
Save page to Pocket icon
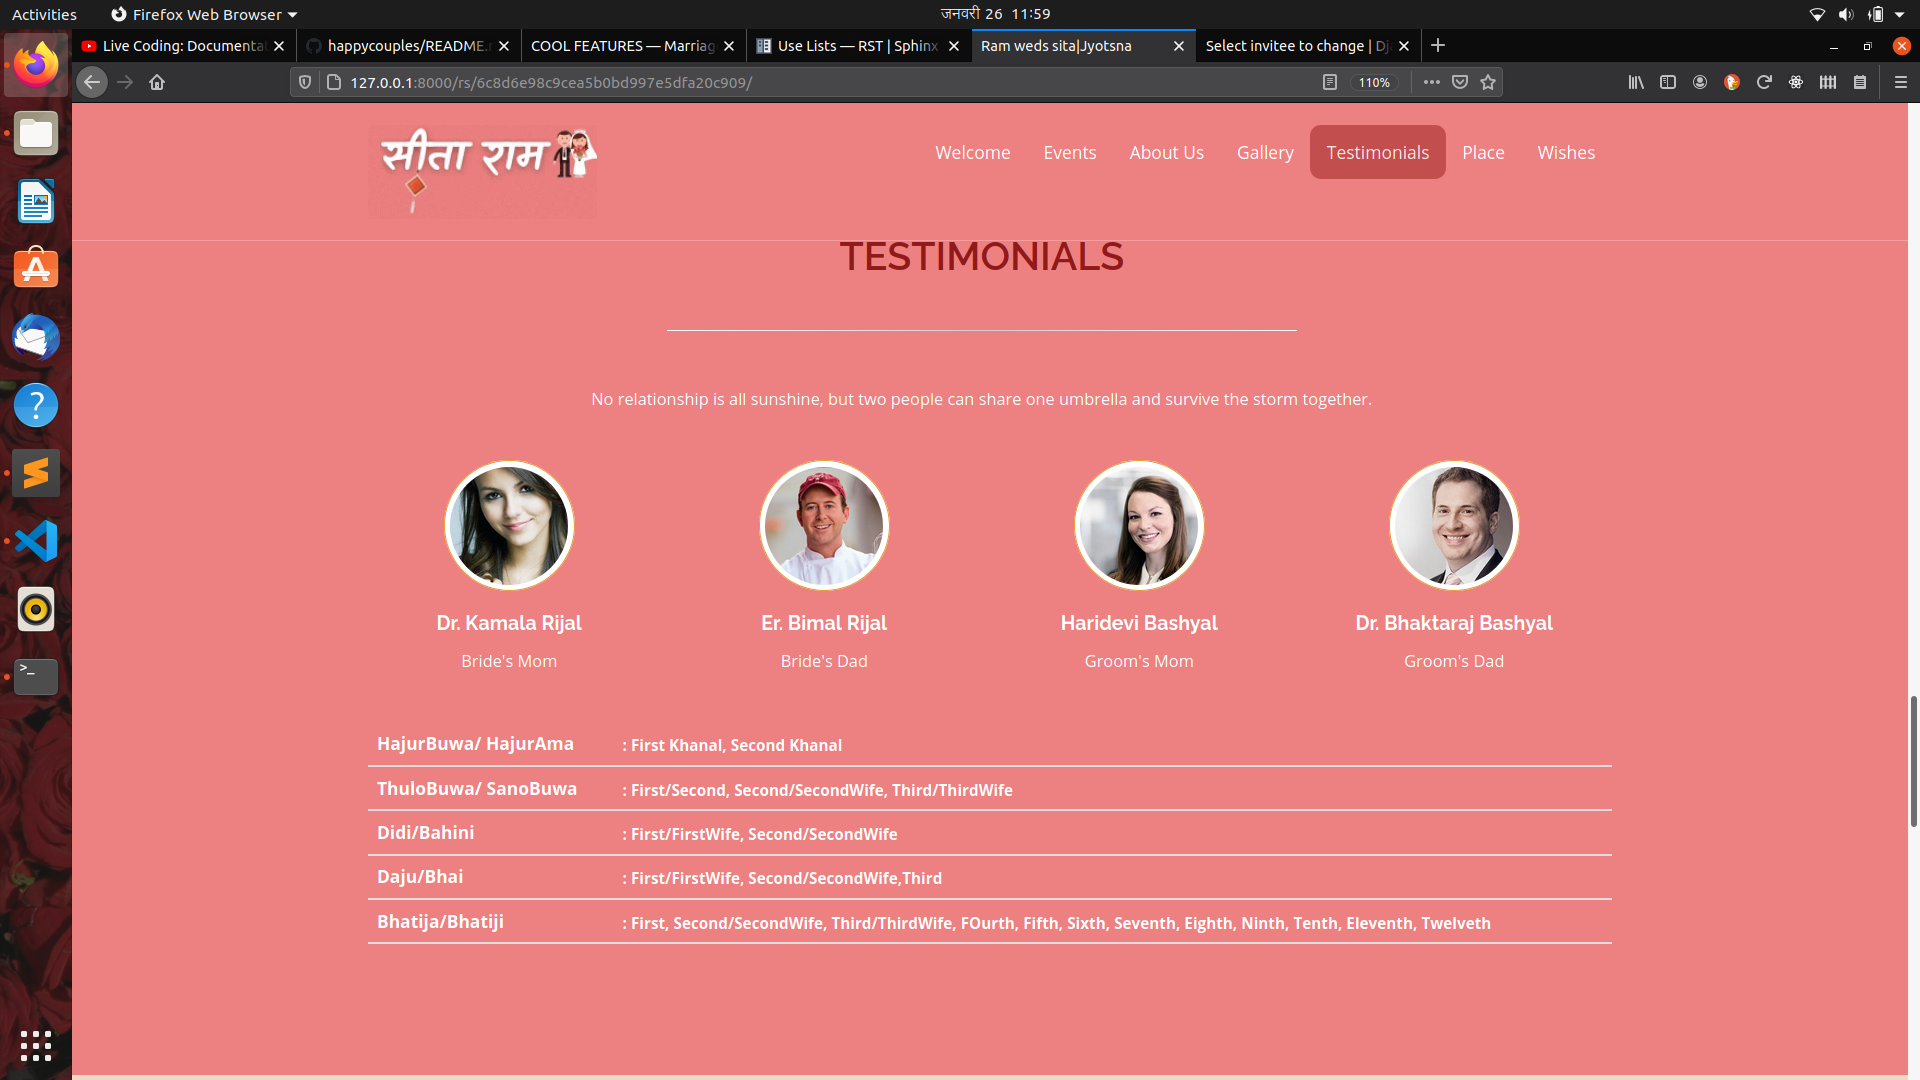[x=1460, y=83]
